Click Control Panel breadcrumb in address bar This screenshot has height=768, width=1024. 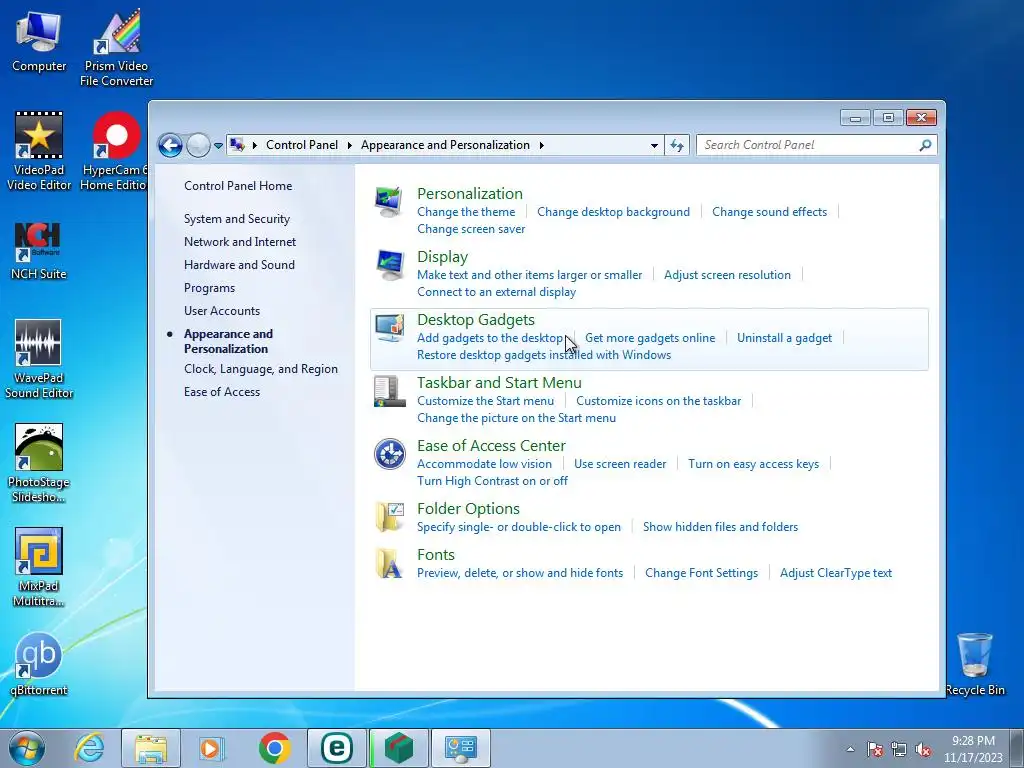302,145
